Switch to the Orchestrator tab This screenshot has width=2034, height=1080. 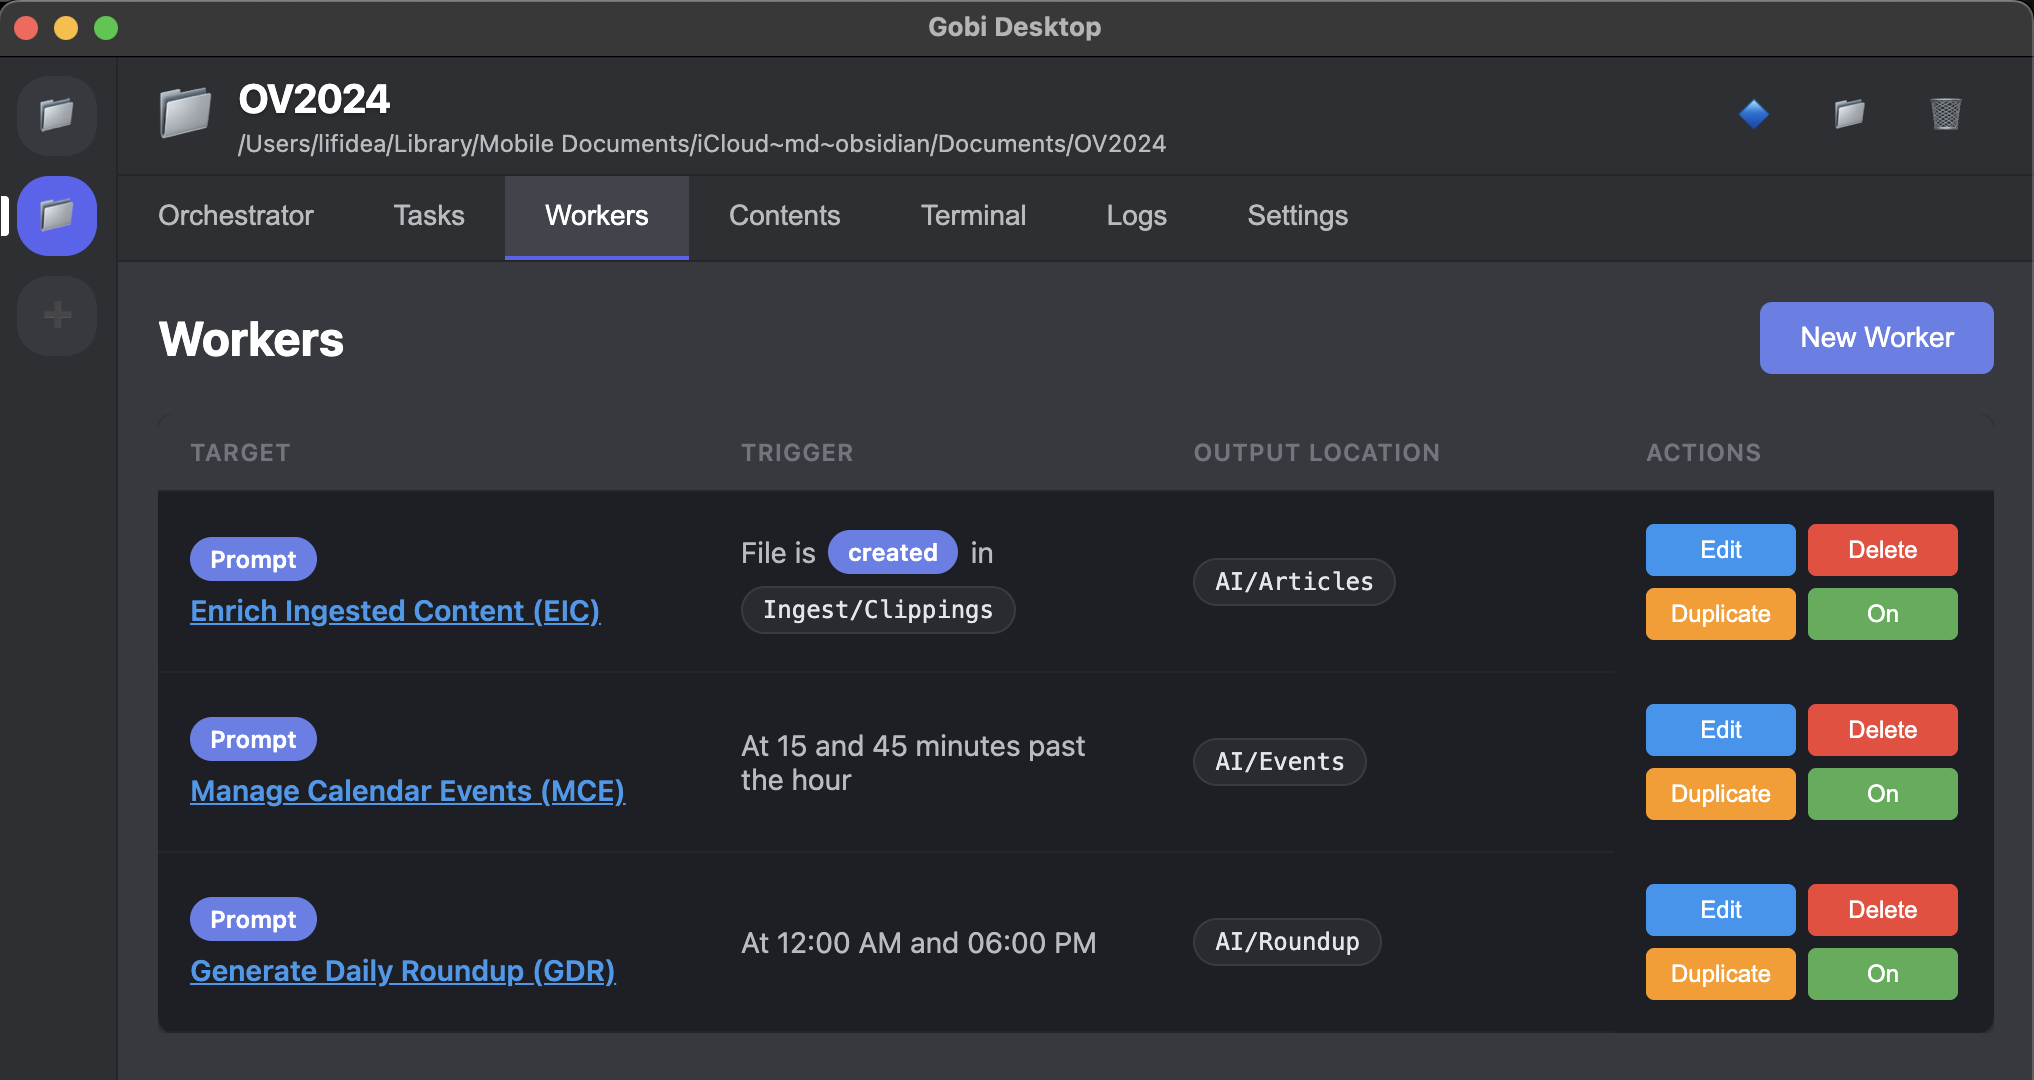point(236,216)
